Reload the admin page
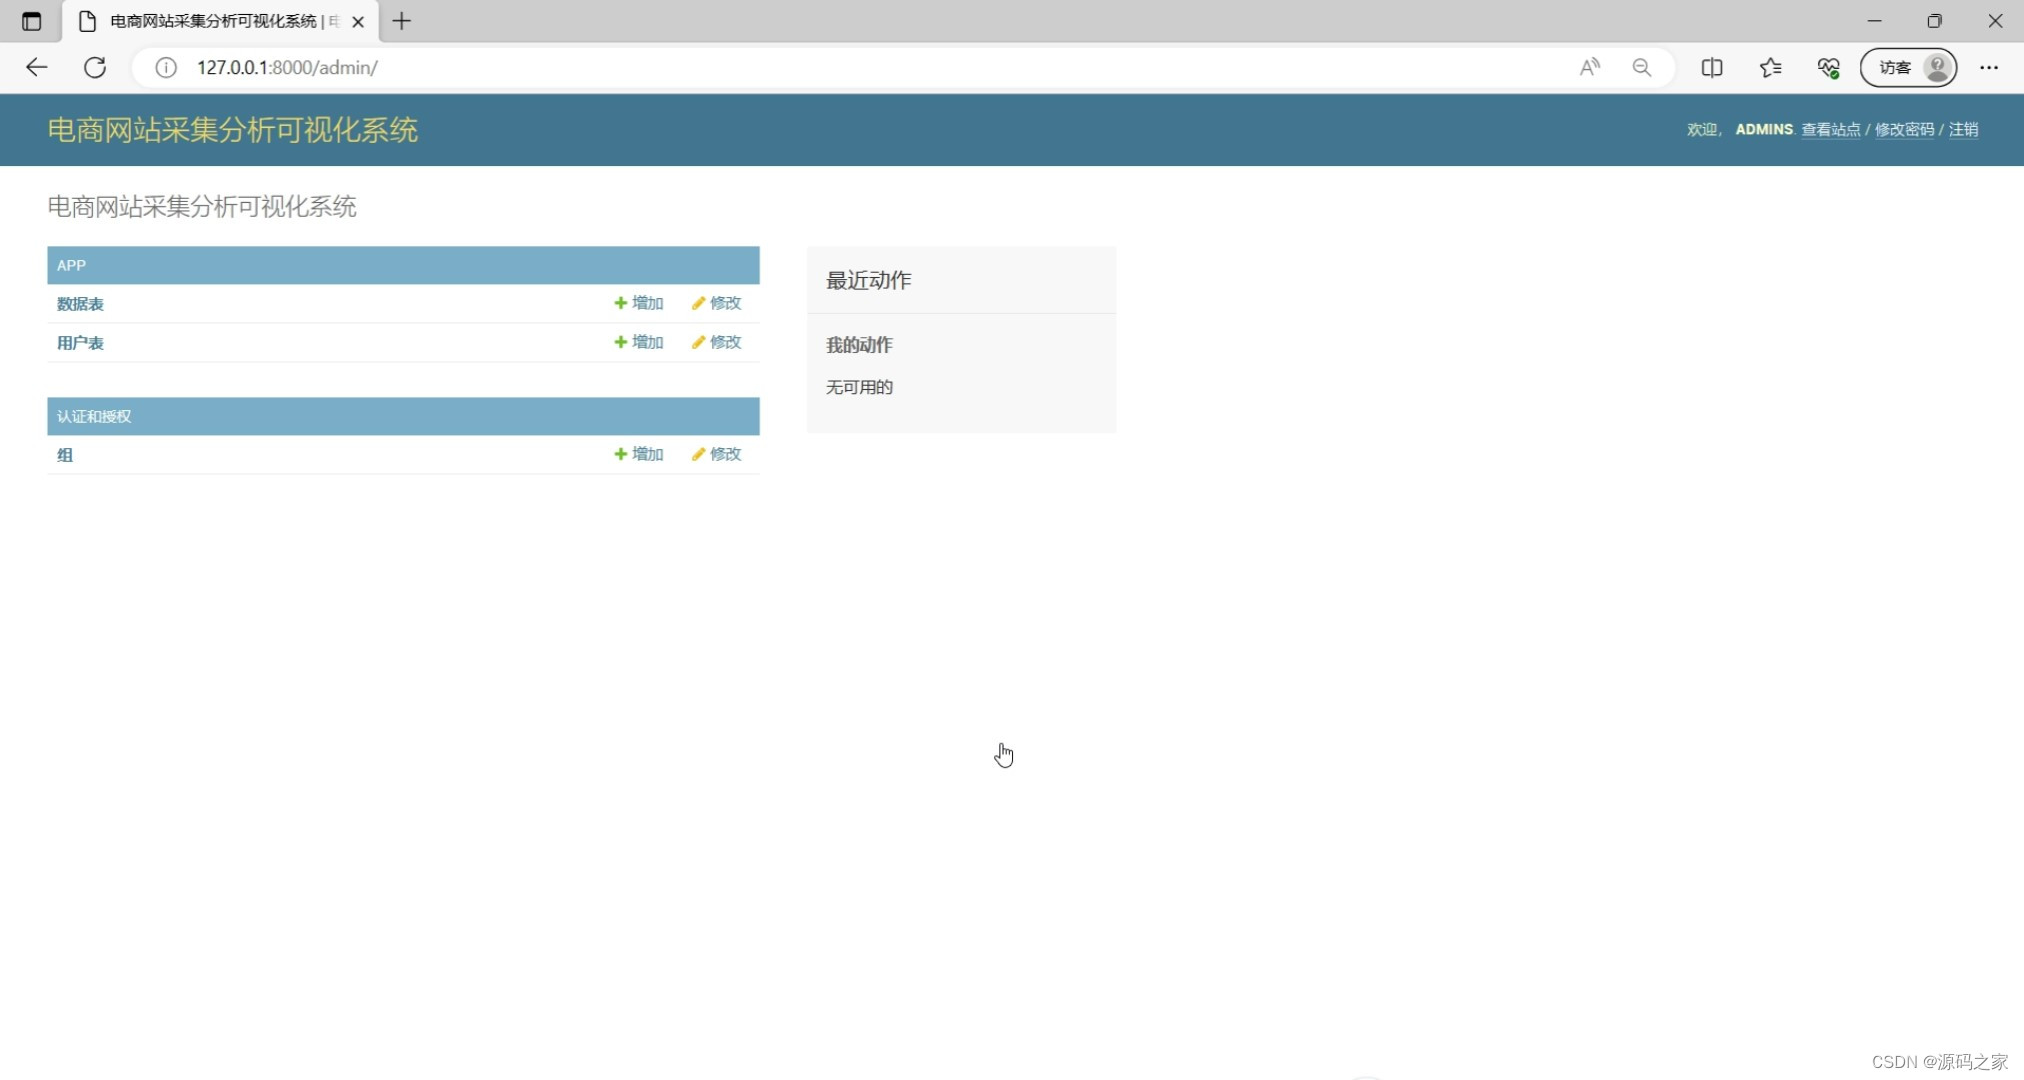Viewport: 2024px width, 1080px height. coord(95,67)
